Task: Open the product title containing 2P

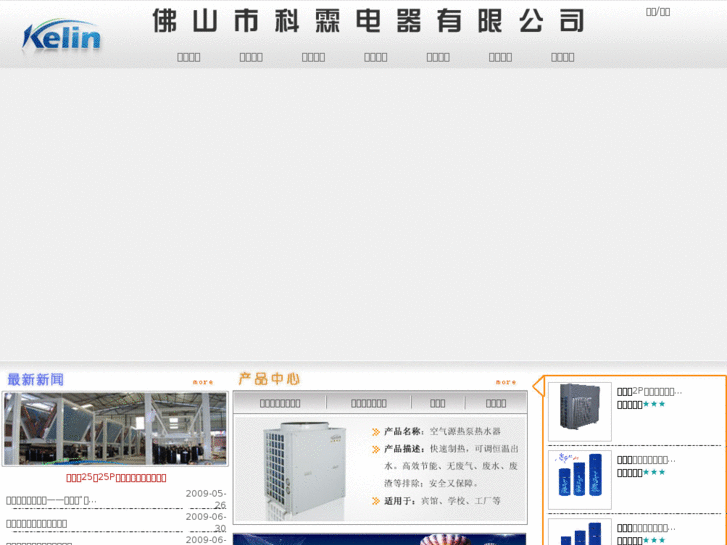Action: (649, 391)
